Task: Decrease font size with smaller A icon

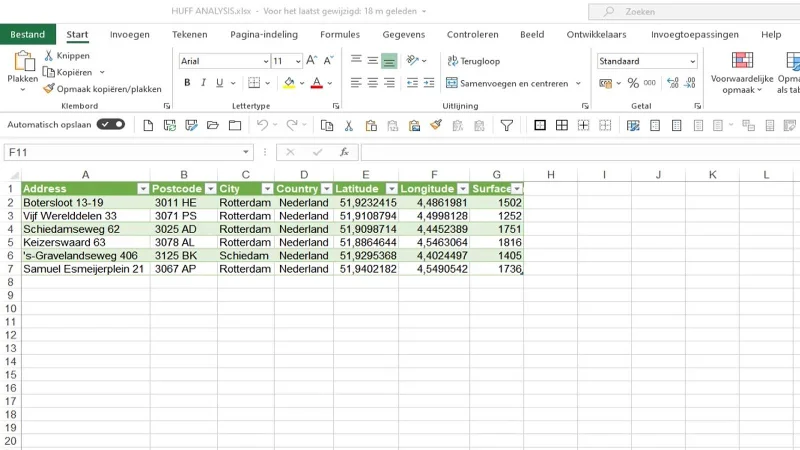Action: point(329,61)
